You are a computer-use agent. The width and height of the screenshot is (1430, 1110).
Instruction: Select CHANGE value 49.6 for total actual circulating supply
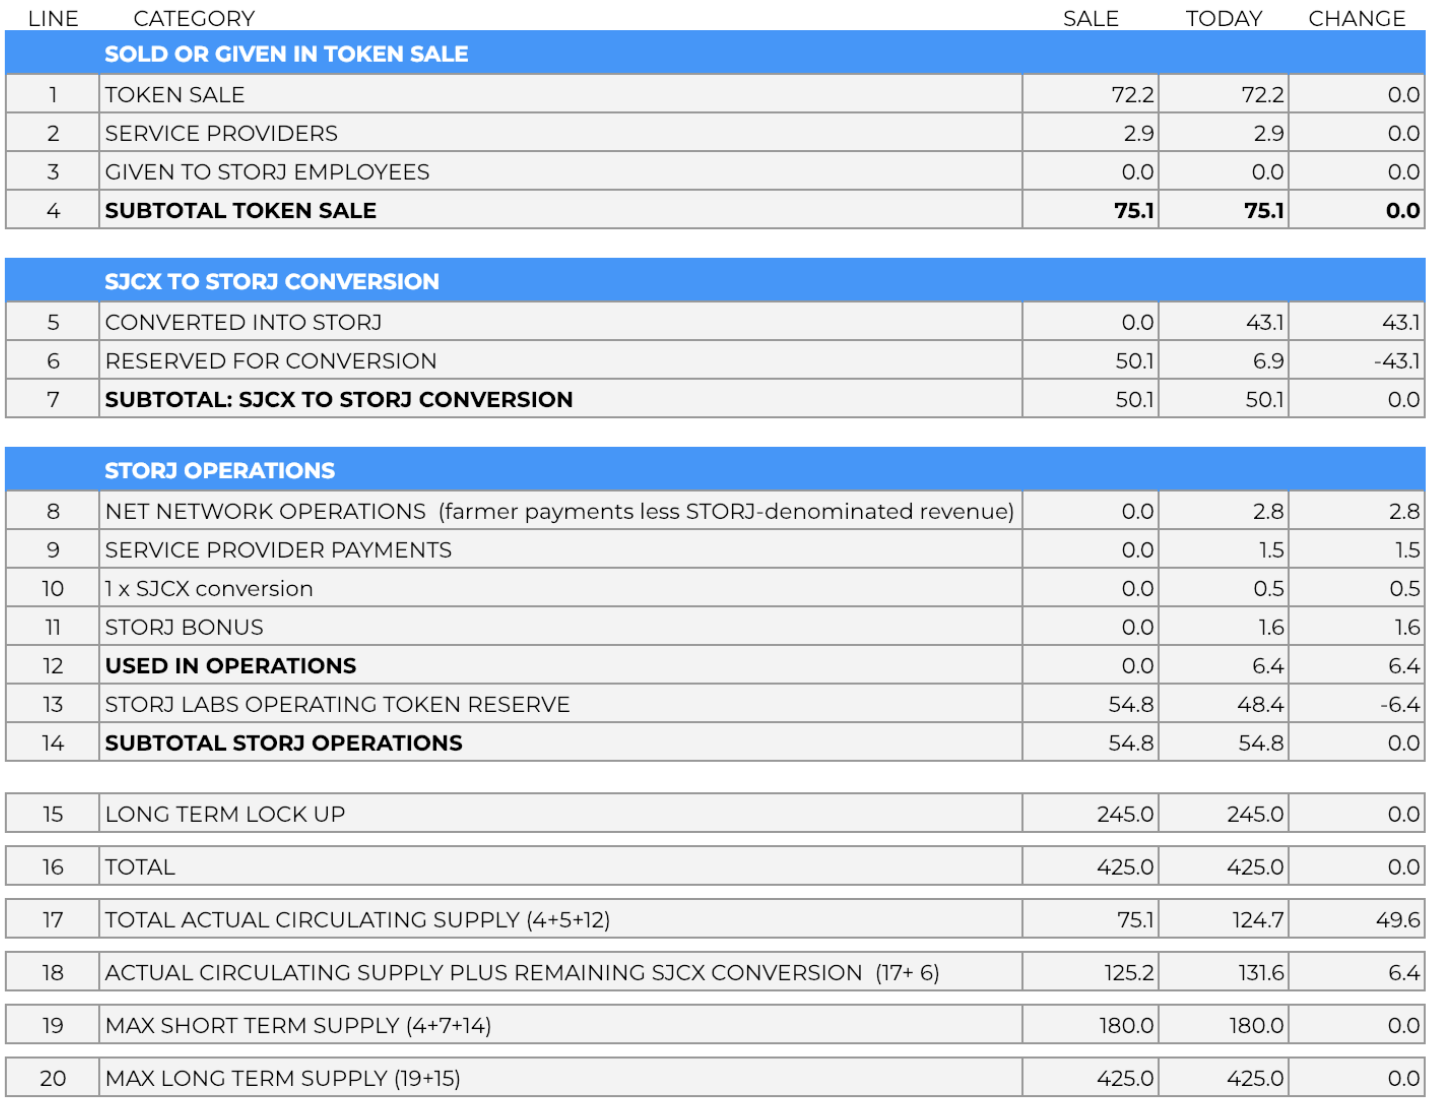pos(1398,920)
